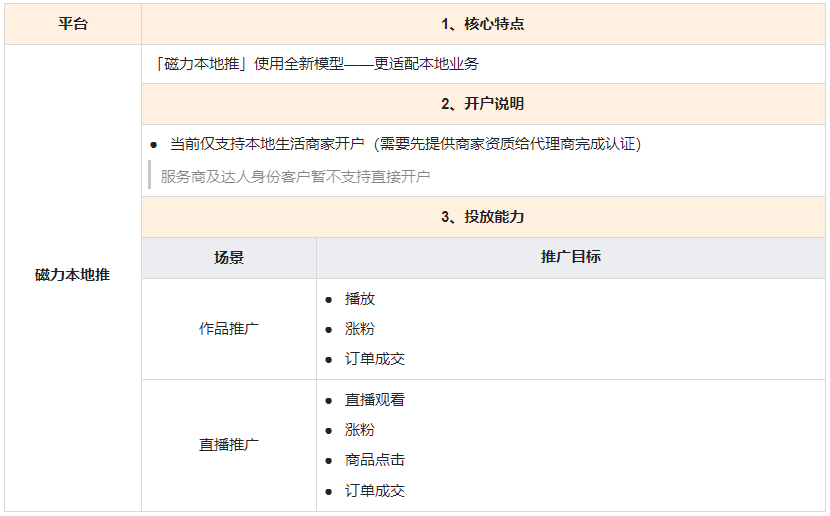Click the 播放 bullet item
The width and height of the screenshot is (830, 516).
pos(360,299)
